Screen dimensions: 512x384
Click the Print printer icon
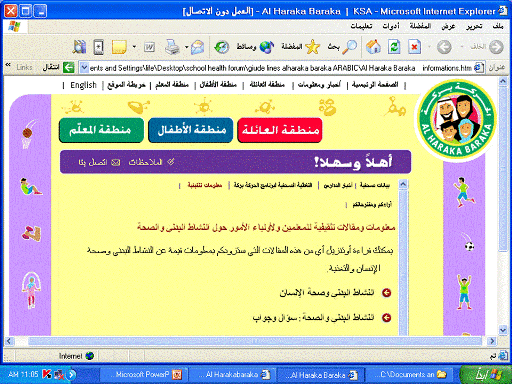172,47
